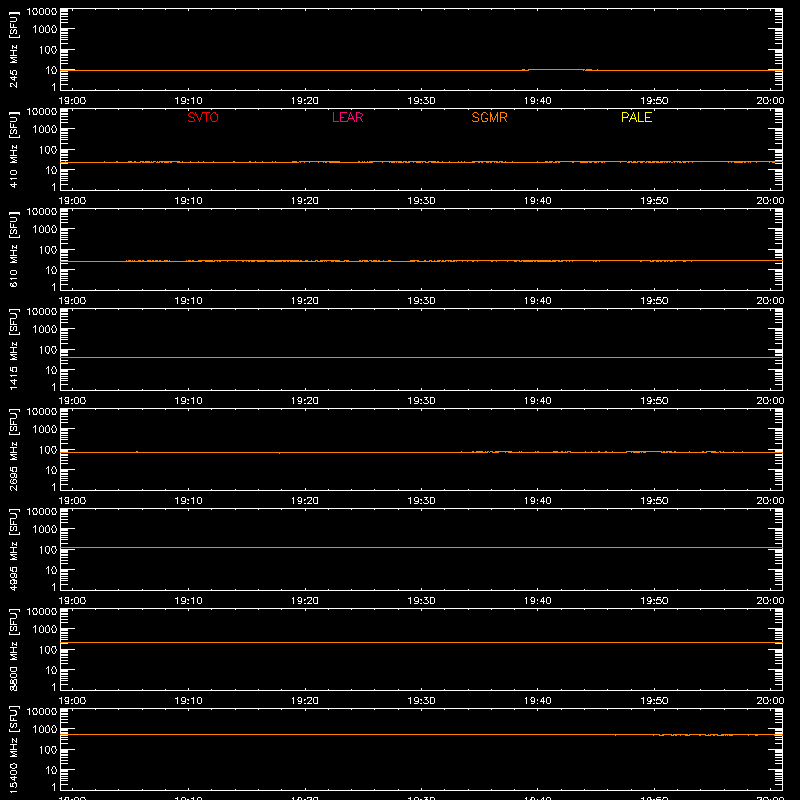Click the 1415 MHz [SFU] axis title
This screenshot has width=800, height=800.
point(13,349)
